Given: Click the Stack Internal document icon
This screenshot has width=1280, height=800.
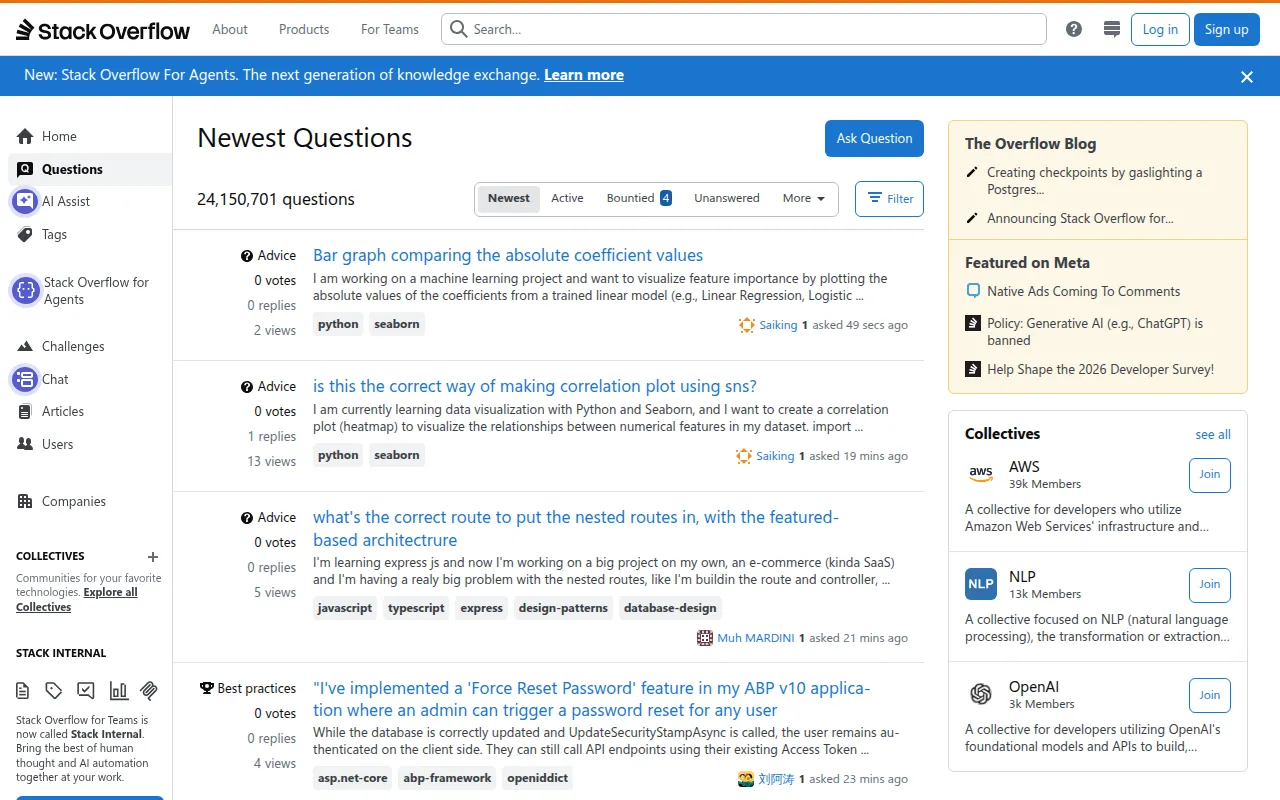Looking at the screenshot, I should (x=23, y=690).
